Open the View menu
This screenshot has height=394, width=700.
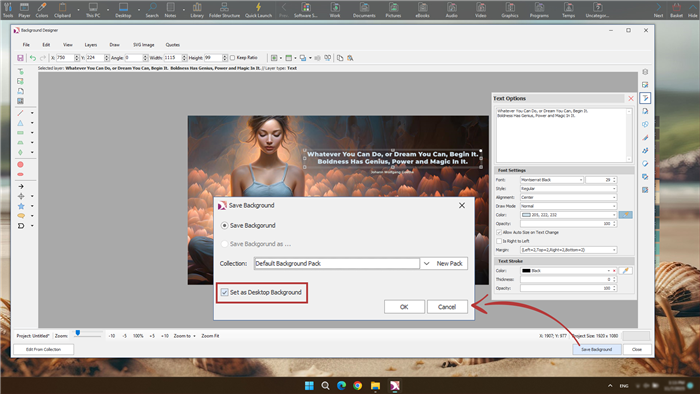pos(67,45)
